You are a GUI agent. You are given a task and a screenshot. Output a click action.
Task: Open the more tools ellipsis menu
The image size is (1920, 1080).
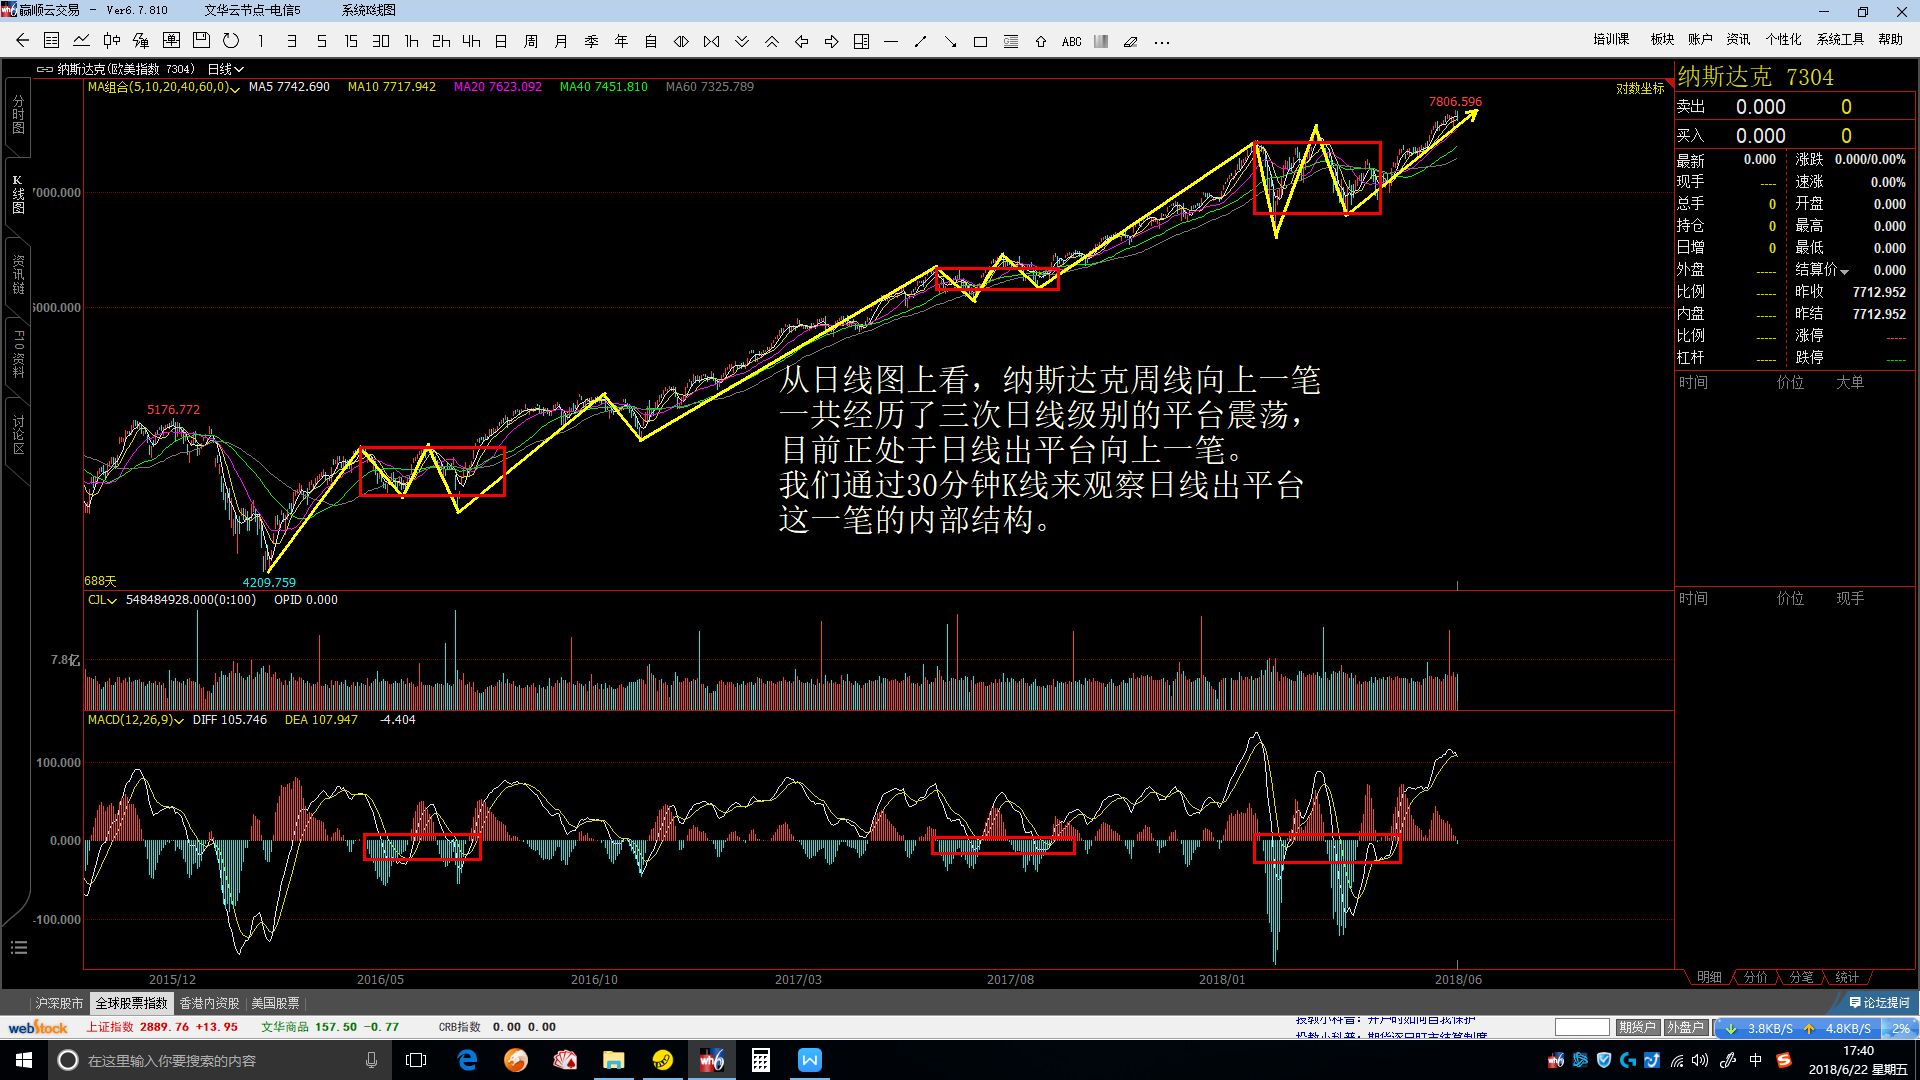[x=1161, y=41]
